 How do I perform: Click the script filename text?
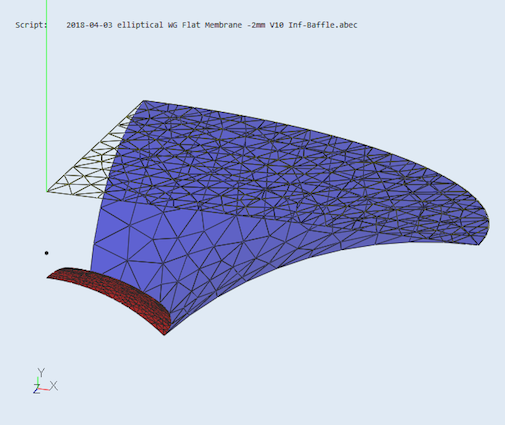click(212, 25)
